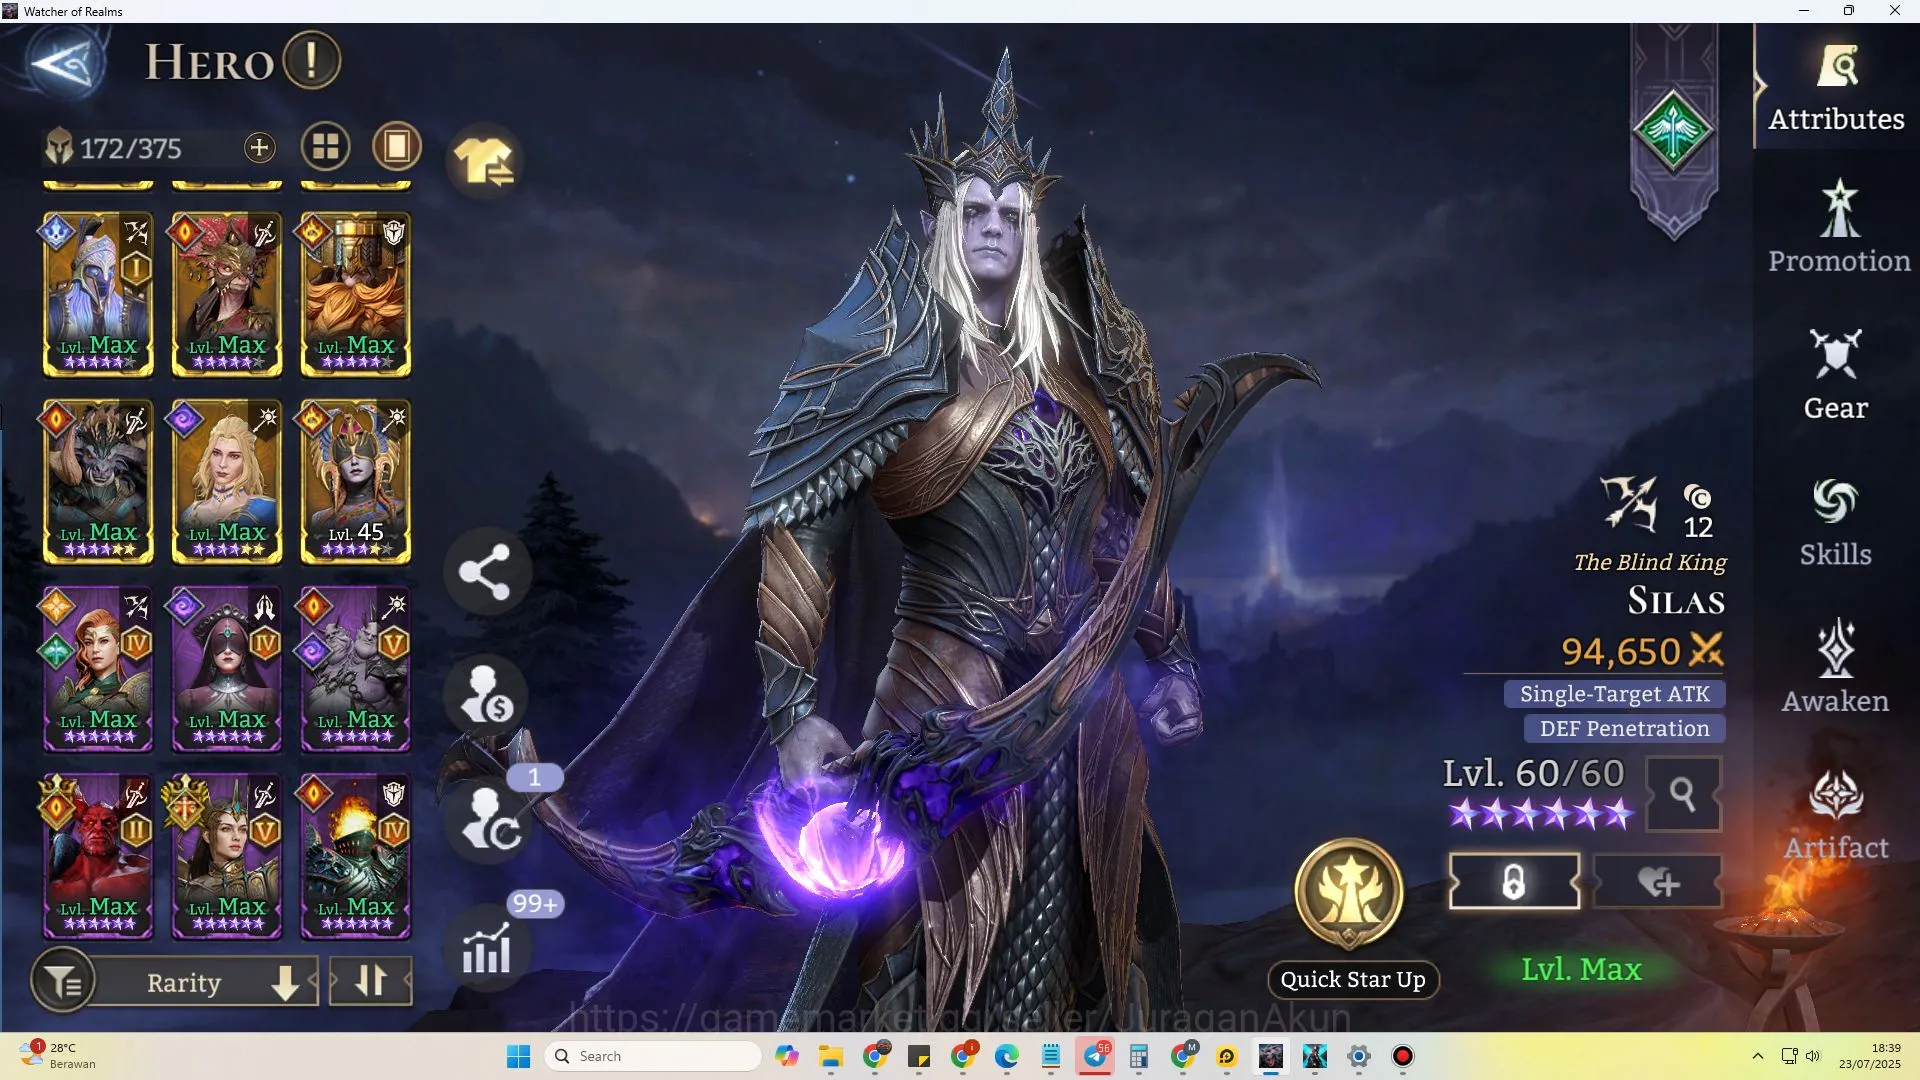Screen dimensions: 1920x1080
Task: Toggle ascending/descending sort order arrows
Action: click(x=371, y=982)
